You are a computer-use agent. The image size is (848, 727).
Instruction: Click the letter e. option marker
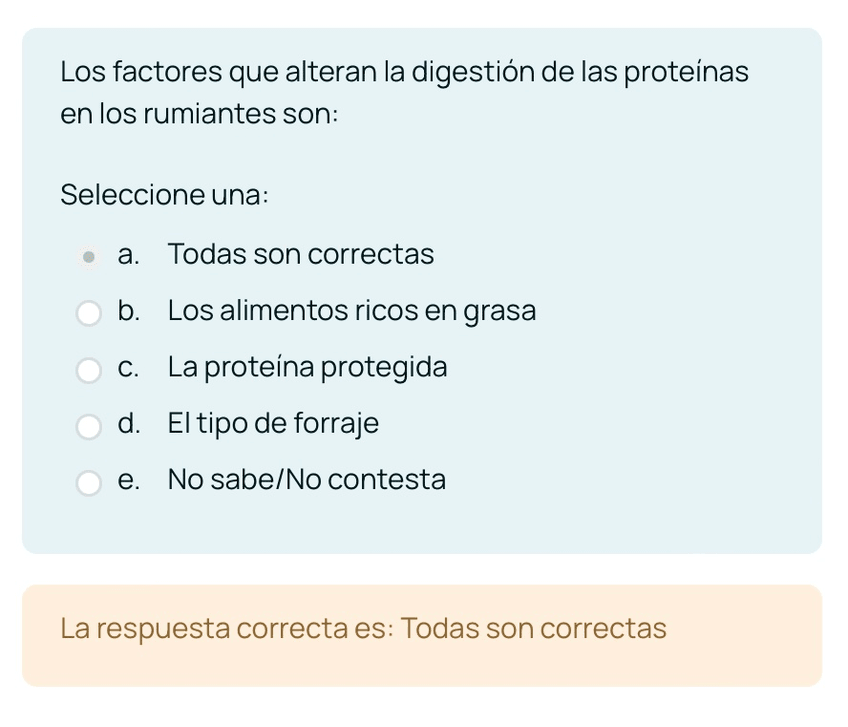coord(128,480)
